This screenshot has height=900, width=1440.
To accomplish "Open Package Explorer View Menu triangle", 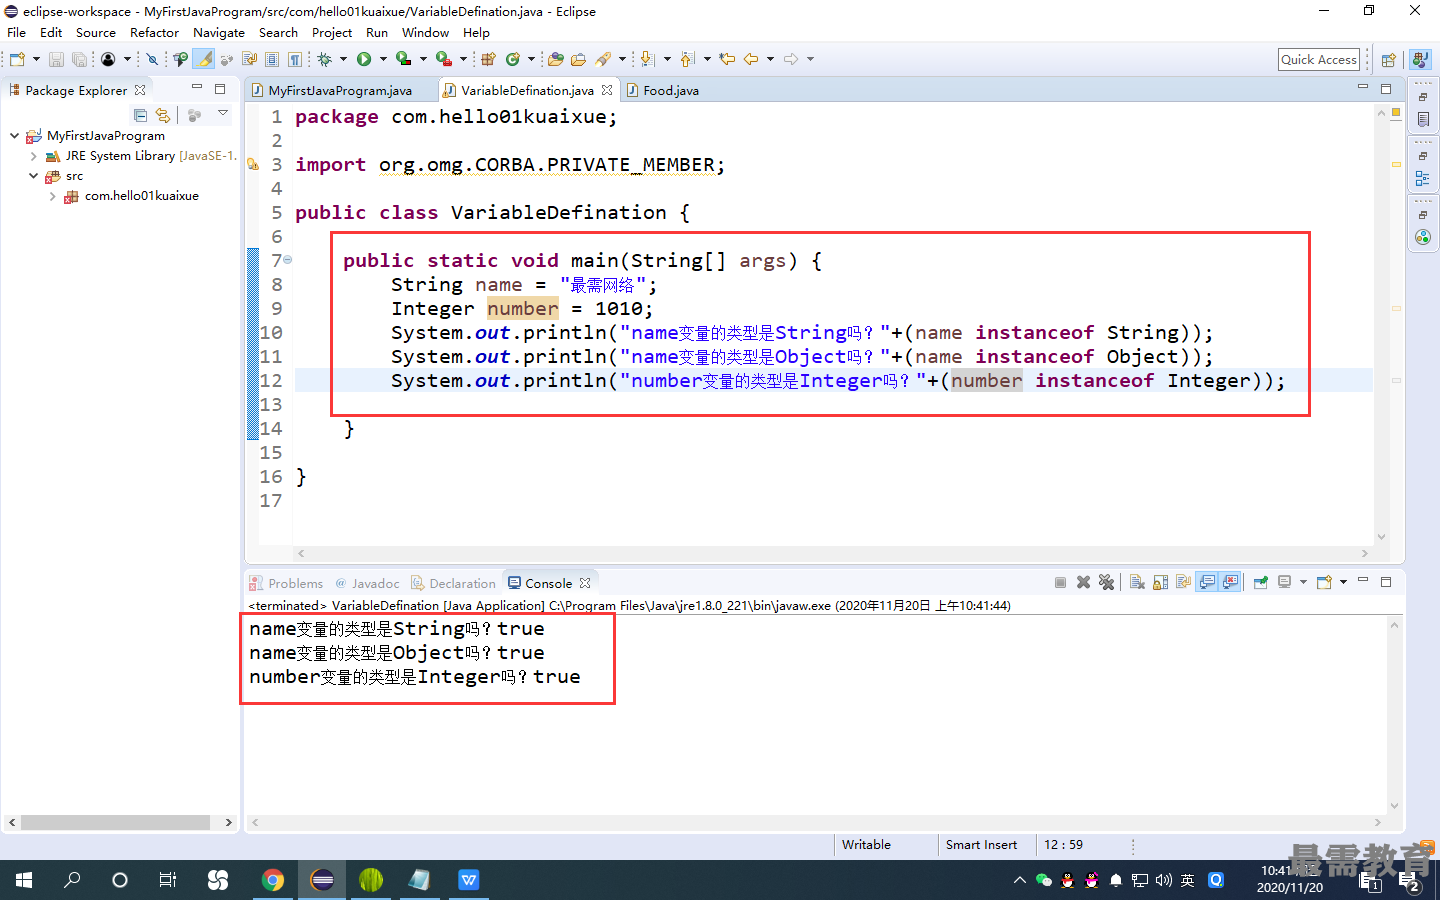I will coord(223,114).
